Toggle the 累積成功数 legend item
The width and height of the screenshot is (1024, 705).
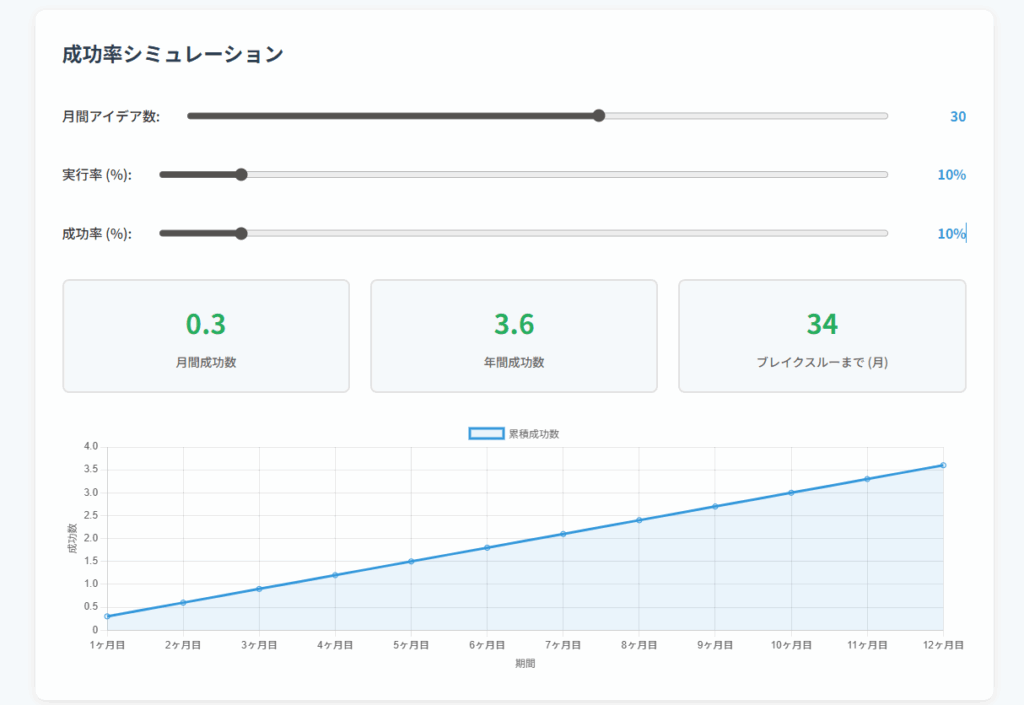point(520,433)
